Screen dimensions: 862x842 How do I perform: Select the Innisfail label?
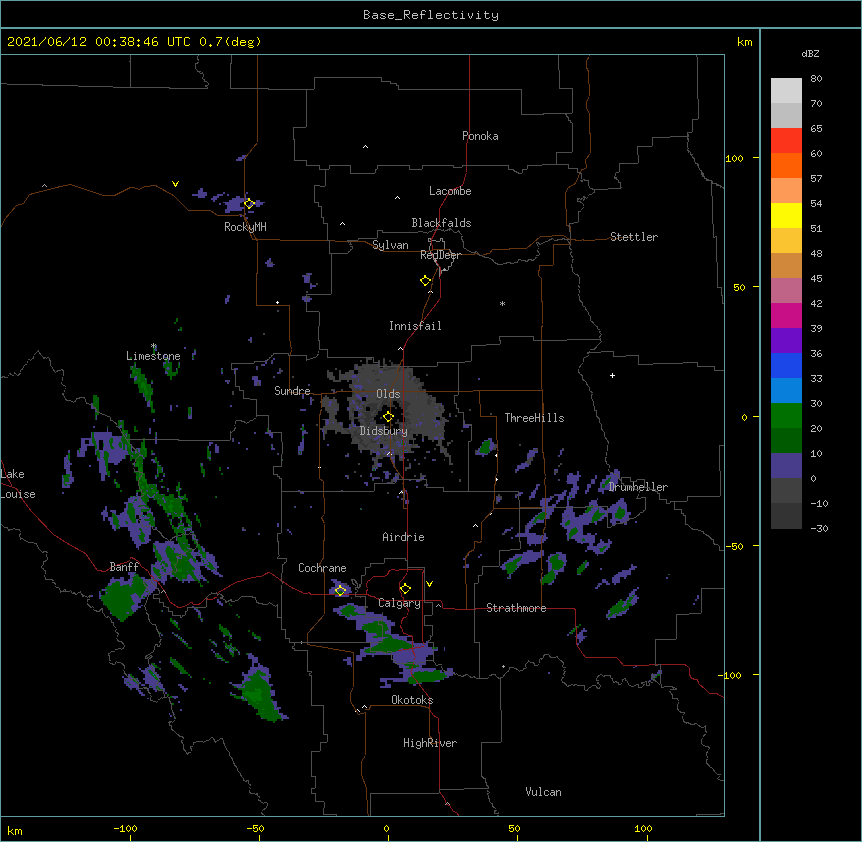click(415, 326)
